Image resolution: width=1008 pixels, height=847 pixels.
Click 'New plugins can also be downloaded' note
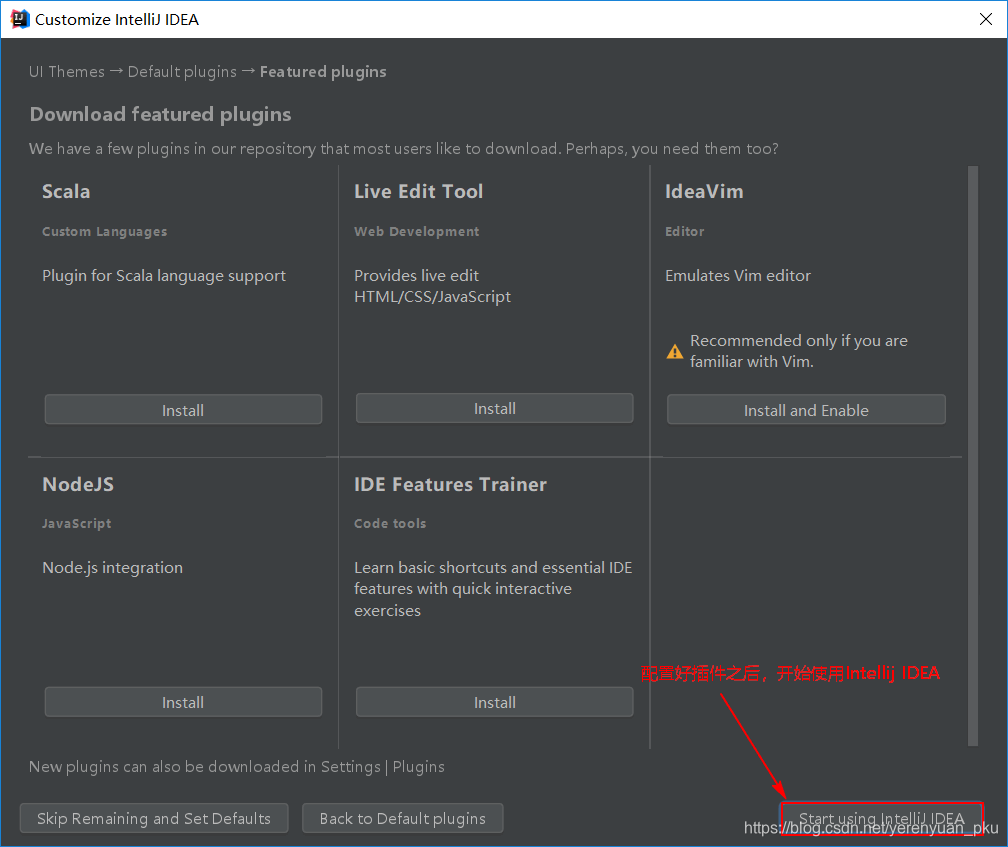tap(237, 767)
